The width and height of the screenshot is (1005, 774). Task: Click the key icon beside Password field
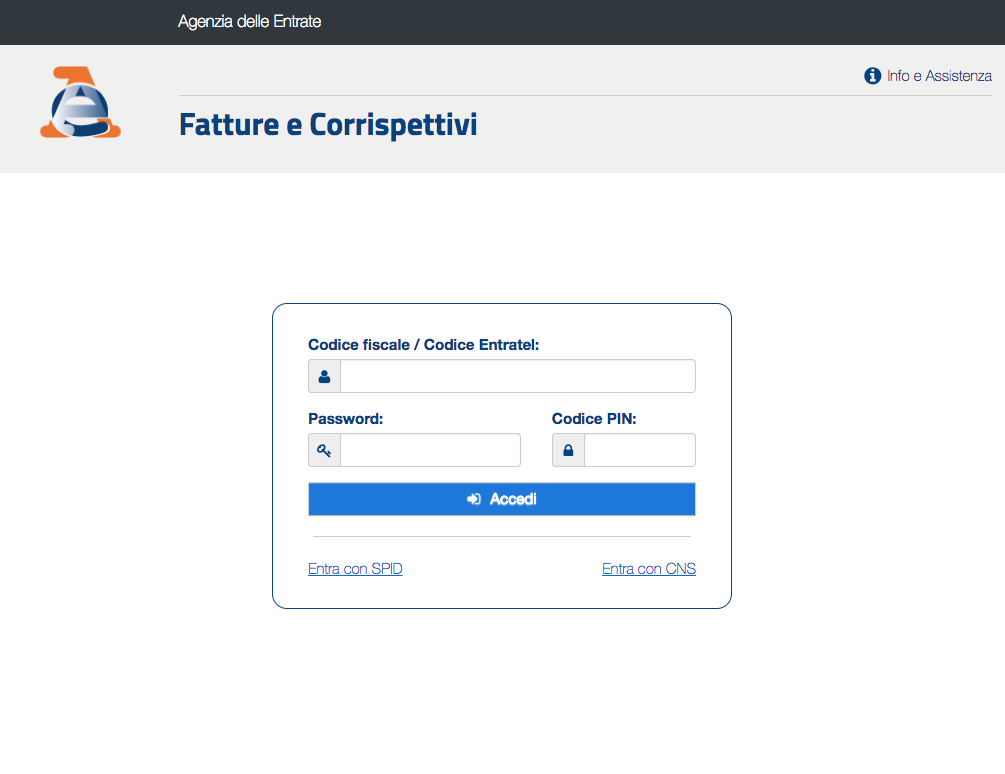[324, 450]
